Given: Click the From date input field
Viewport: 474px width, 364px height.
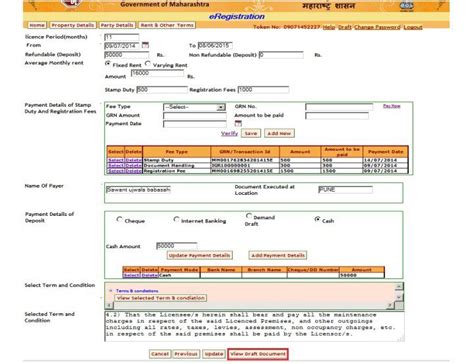Looking at the screenshot, I should 122,46.
